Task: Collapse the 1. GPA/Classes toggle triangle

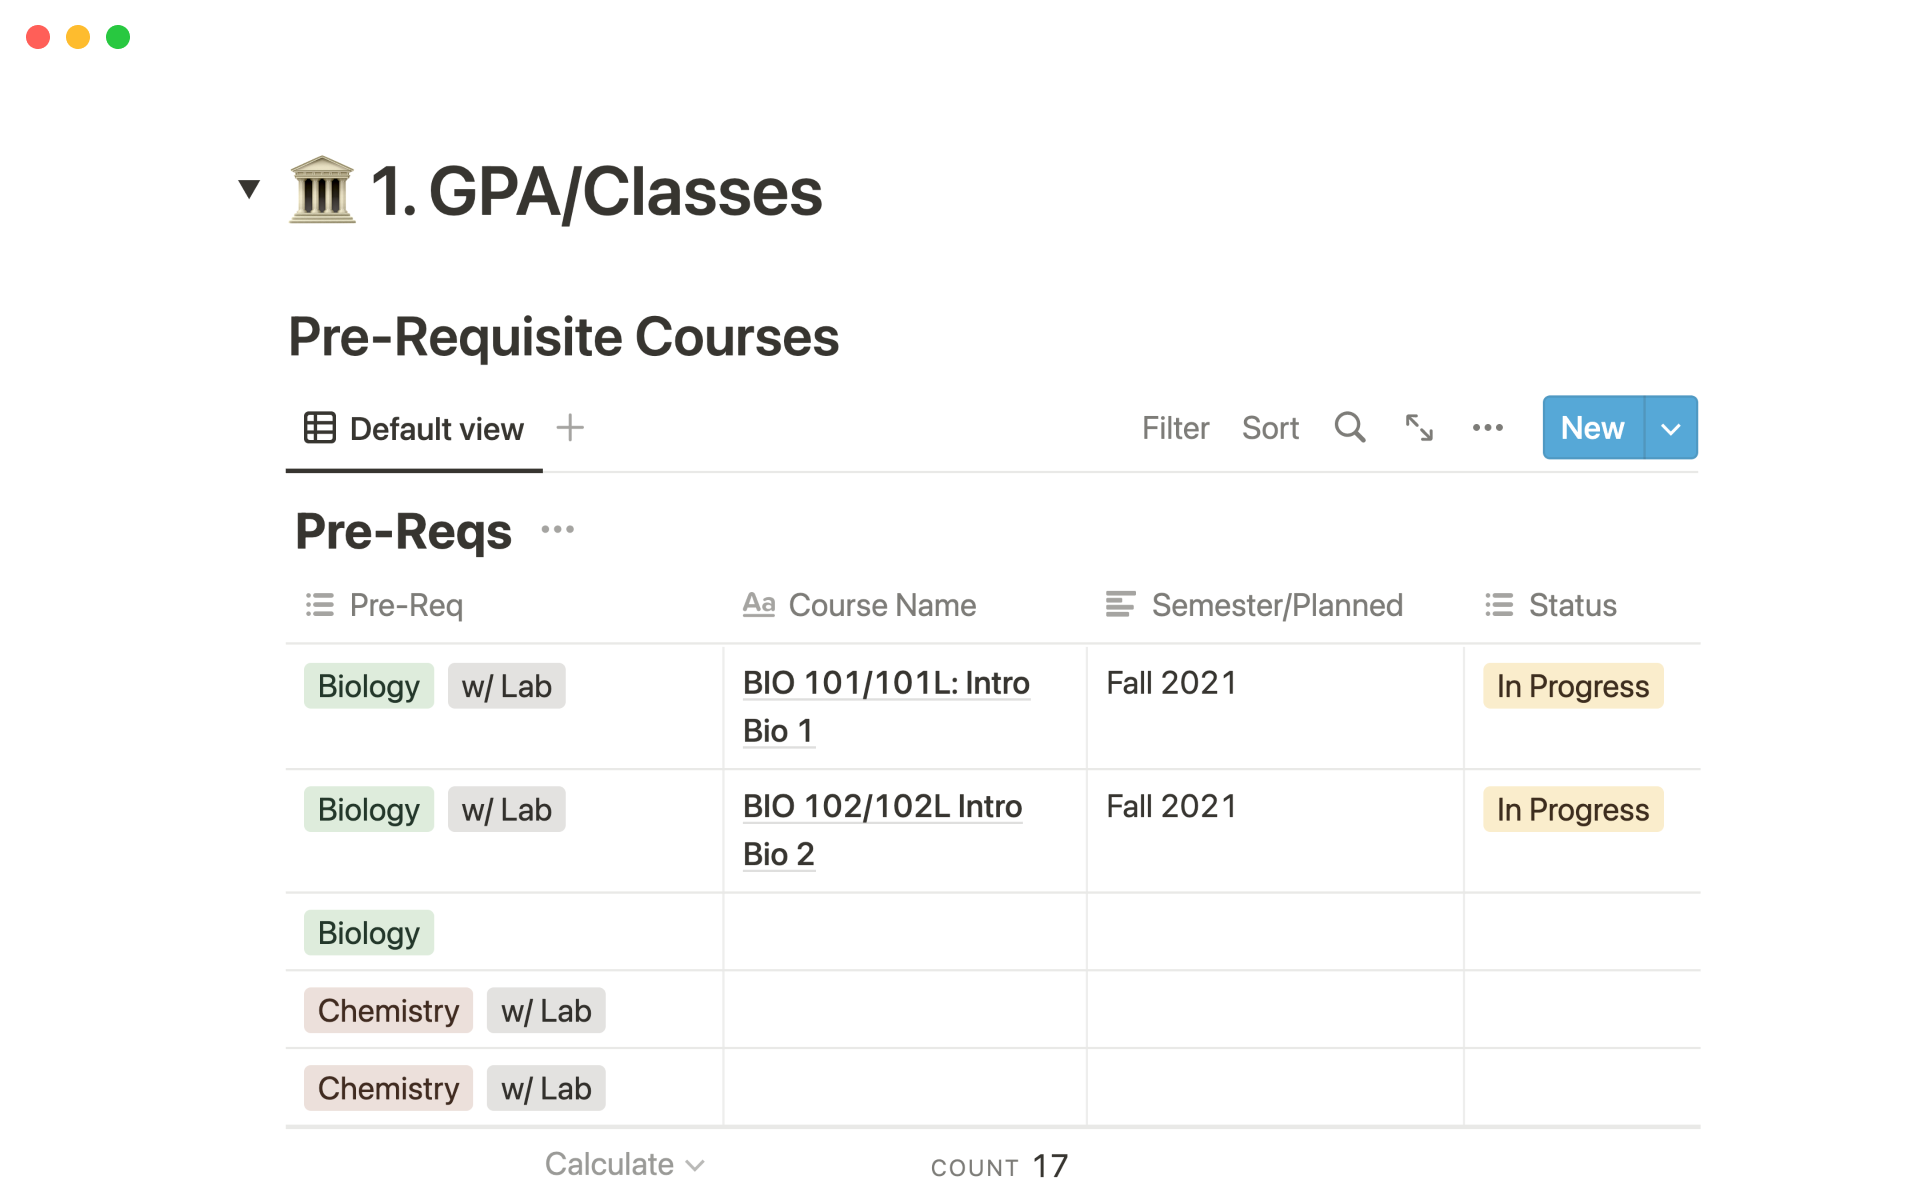Action: tap(249, 188)
